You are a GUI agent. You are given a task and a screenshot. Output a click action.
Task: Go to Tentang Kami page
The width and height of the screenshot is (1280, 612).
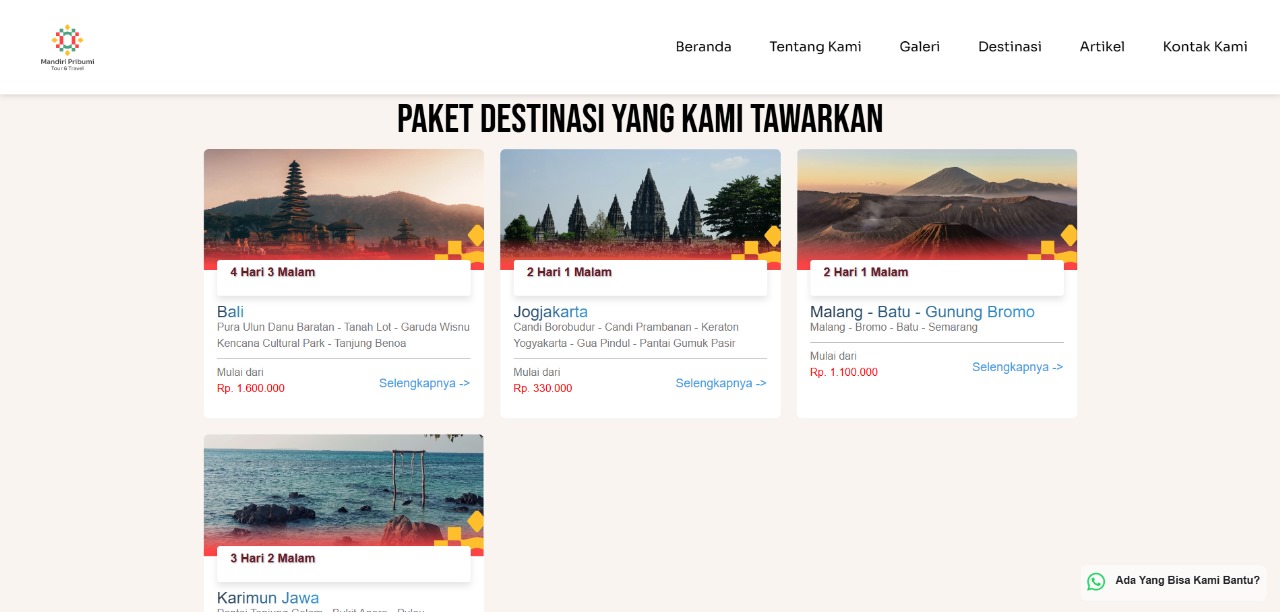[815, 47]
